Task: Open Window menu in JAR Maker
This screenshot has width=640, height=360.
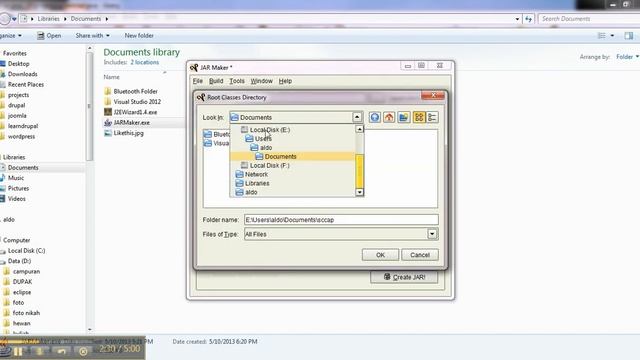Action: (x=261, y=81)
